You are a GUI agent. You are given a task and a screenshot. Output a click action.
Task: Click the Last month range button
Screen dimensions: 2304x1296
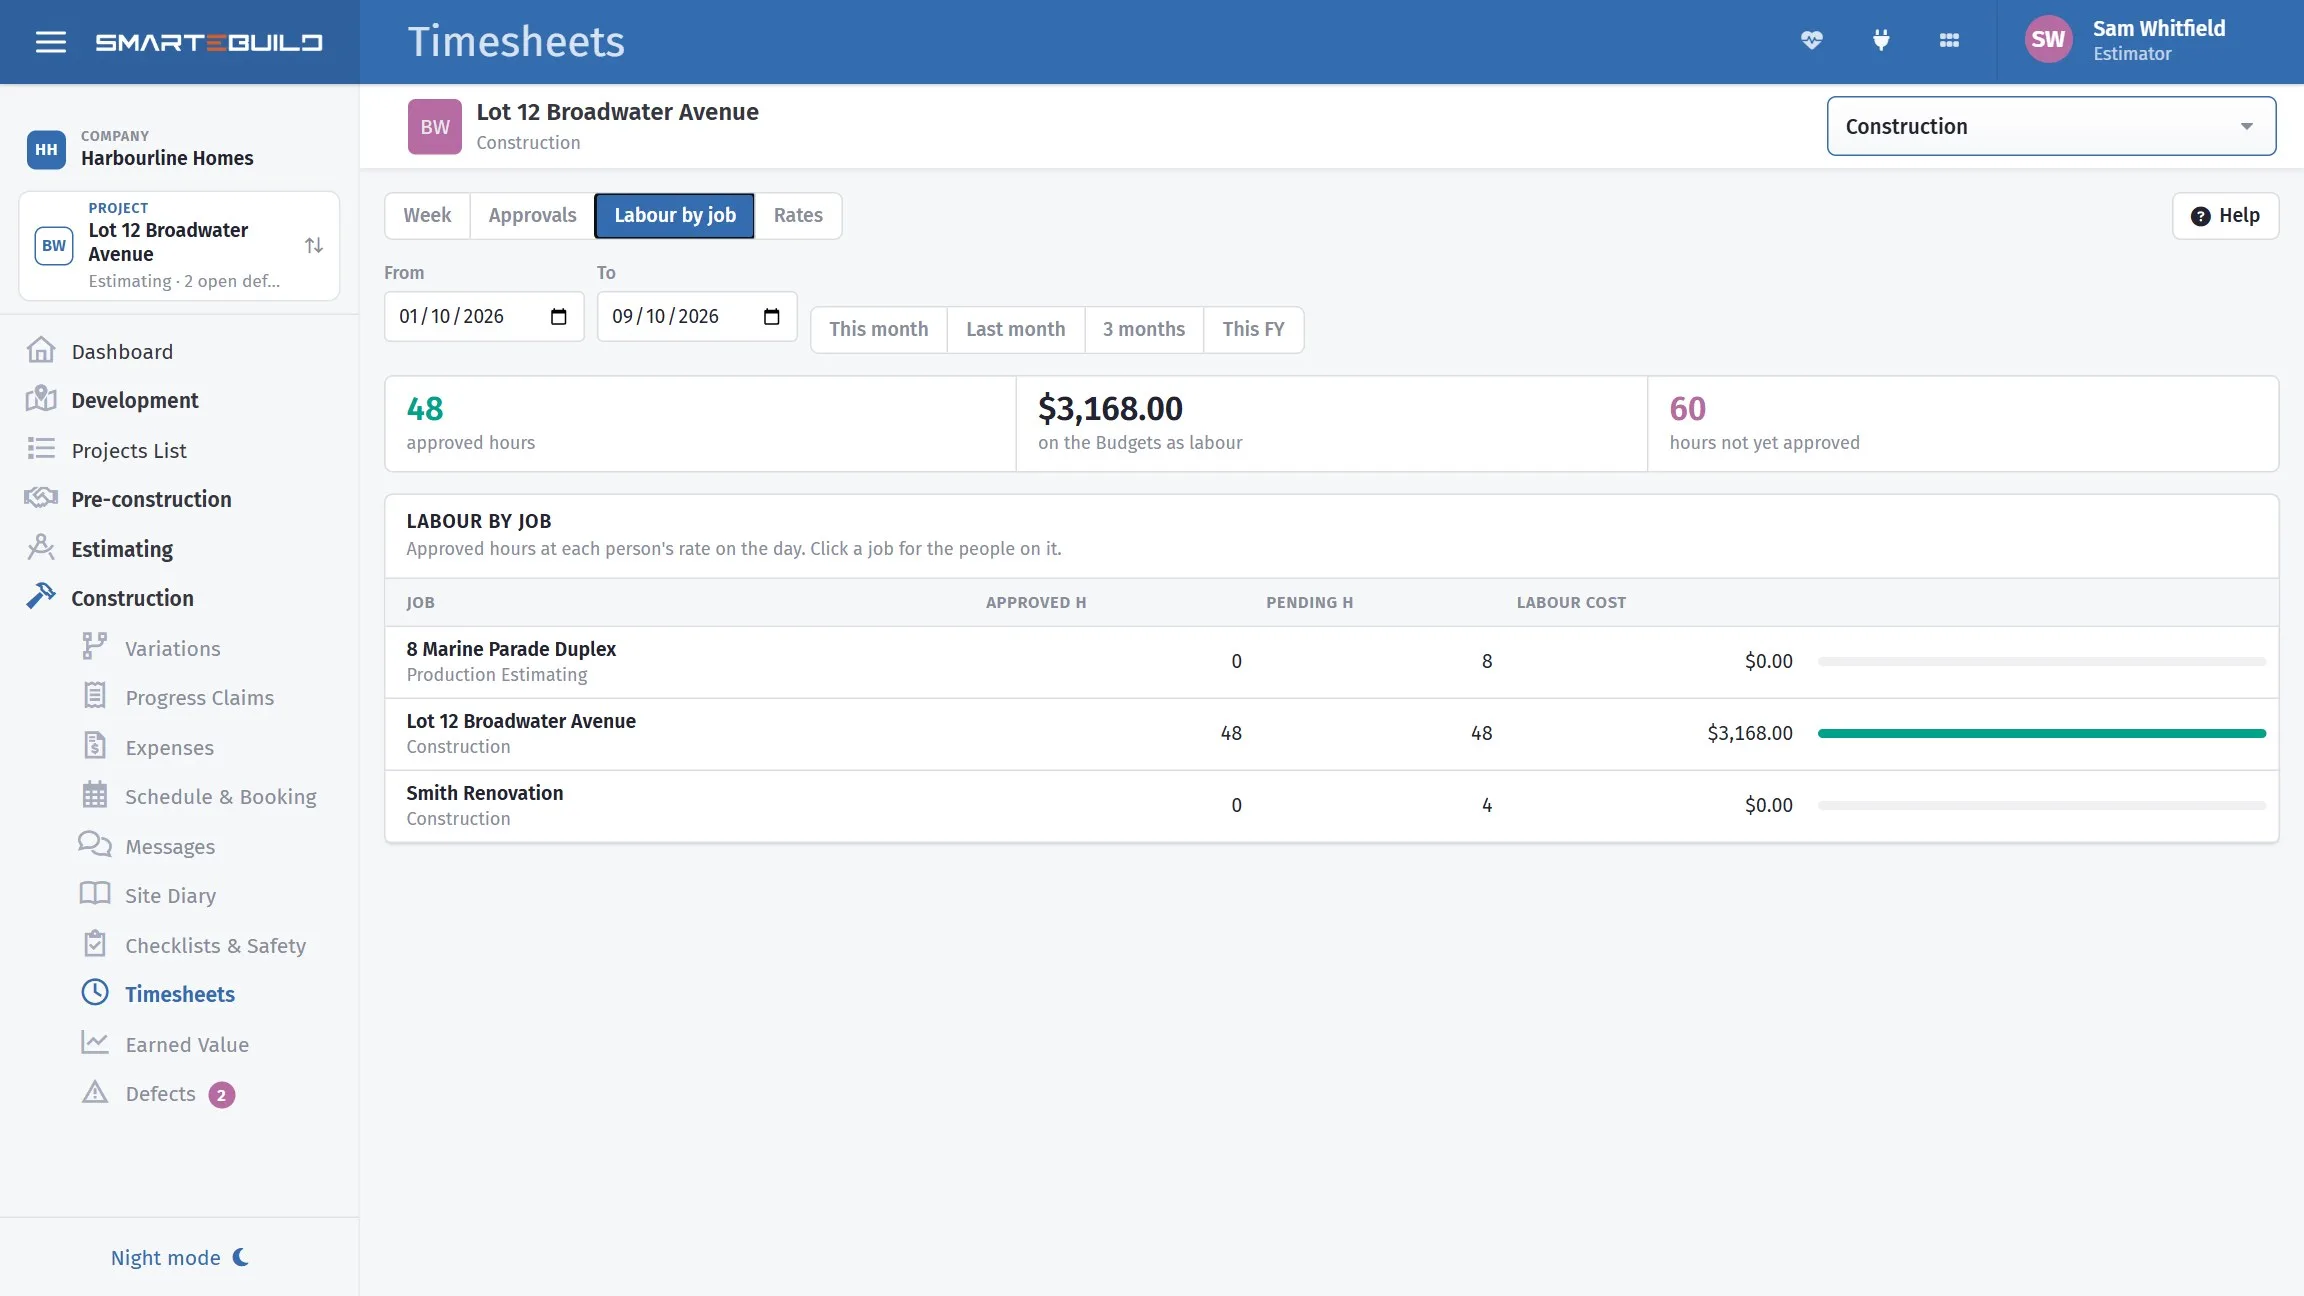pyautogui.click(x=1016, y=330)
